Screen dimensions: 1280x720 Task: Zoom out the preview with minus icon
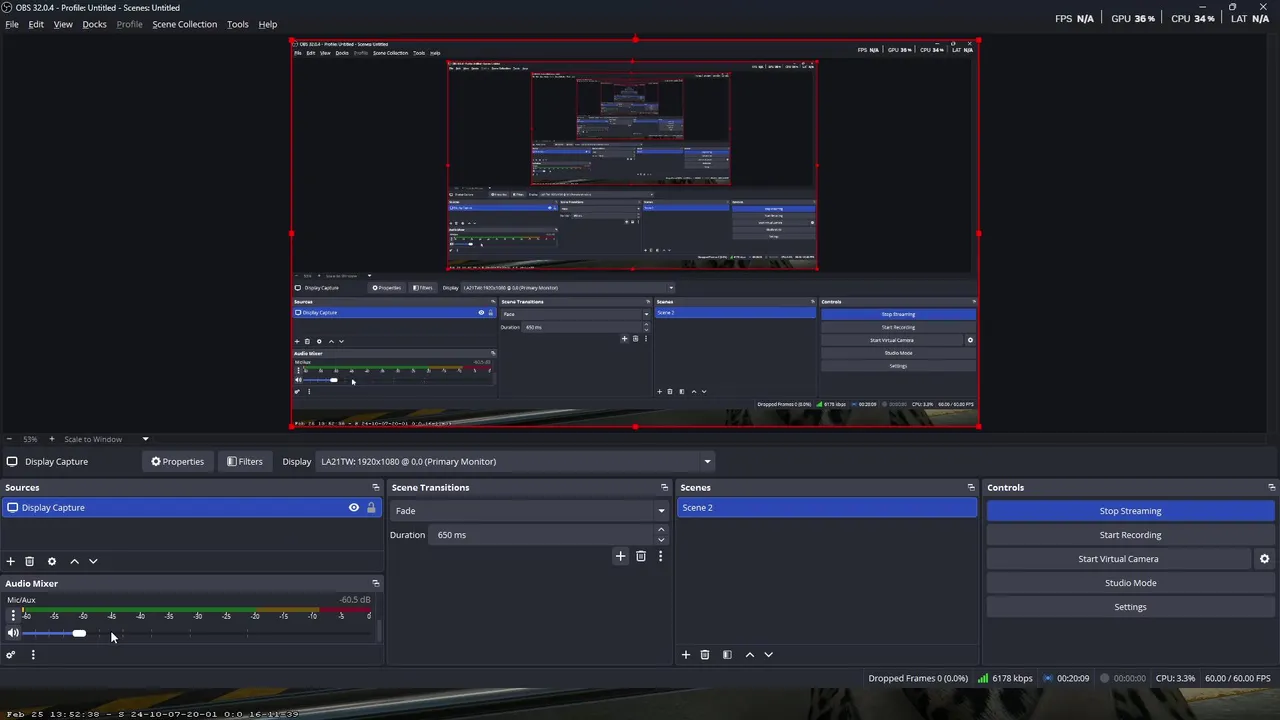(9, 439)
